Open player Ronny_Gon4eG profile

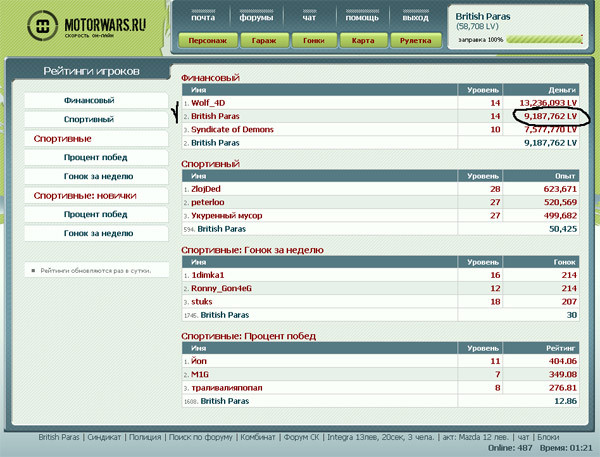click(x=221, y=288)
